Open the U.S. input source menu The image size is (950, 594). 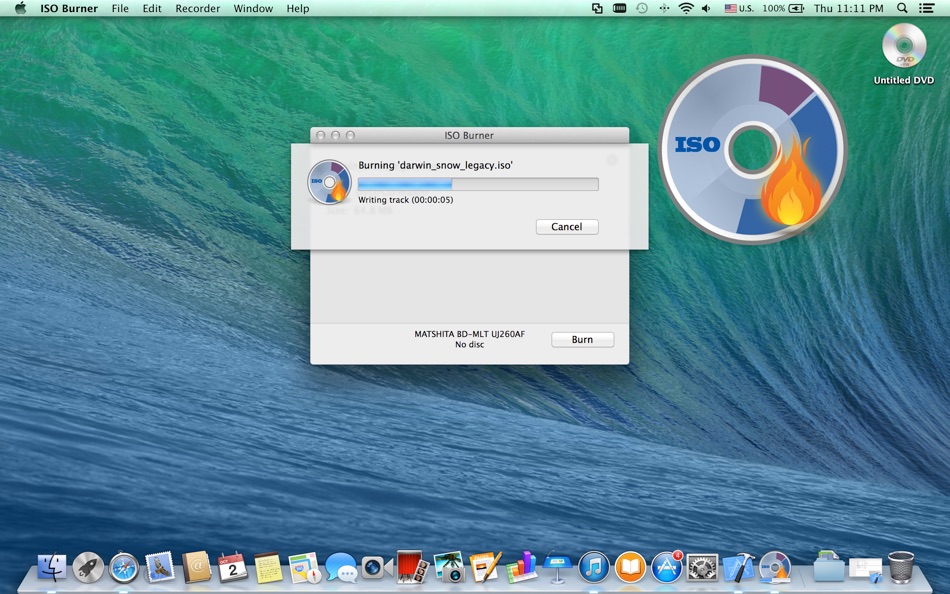coord(739,8)
